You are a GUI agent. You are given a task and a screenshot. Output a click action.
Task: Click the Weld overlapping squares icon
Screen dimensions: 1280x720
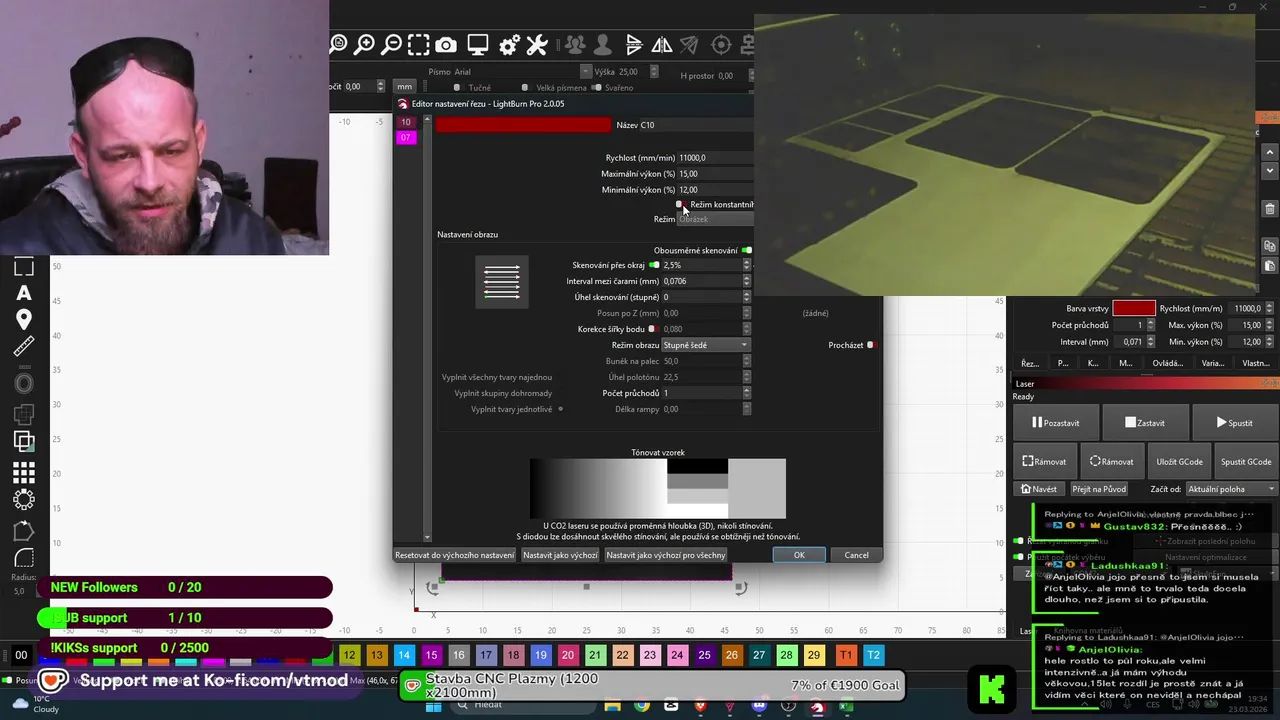(24, 412)
